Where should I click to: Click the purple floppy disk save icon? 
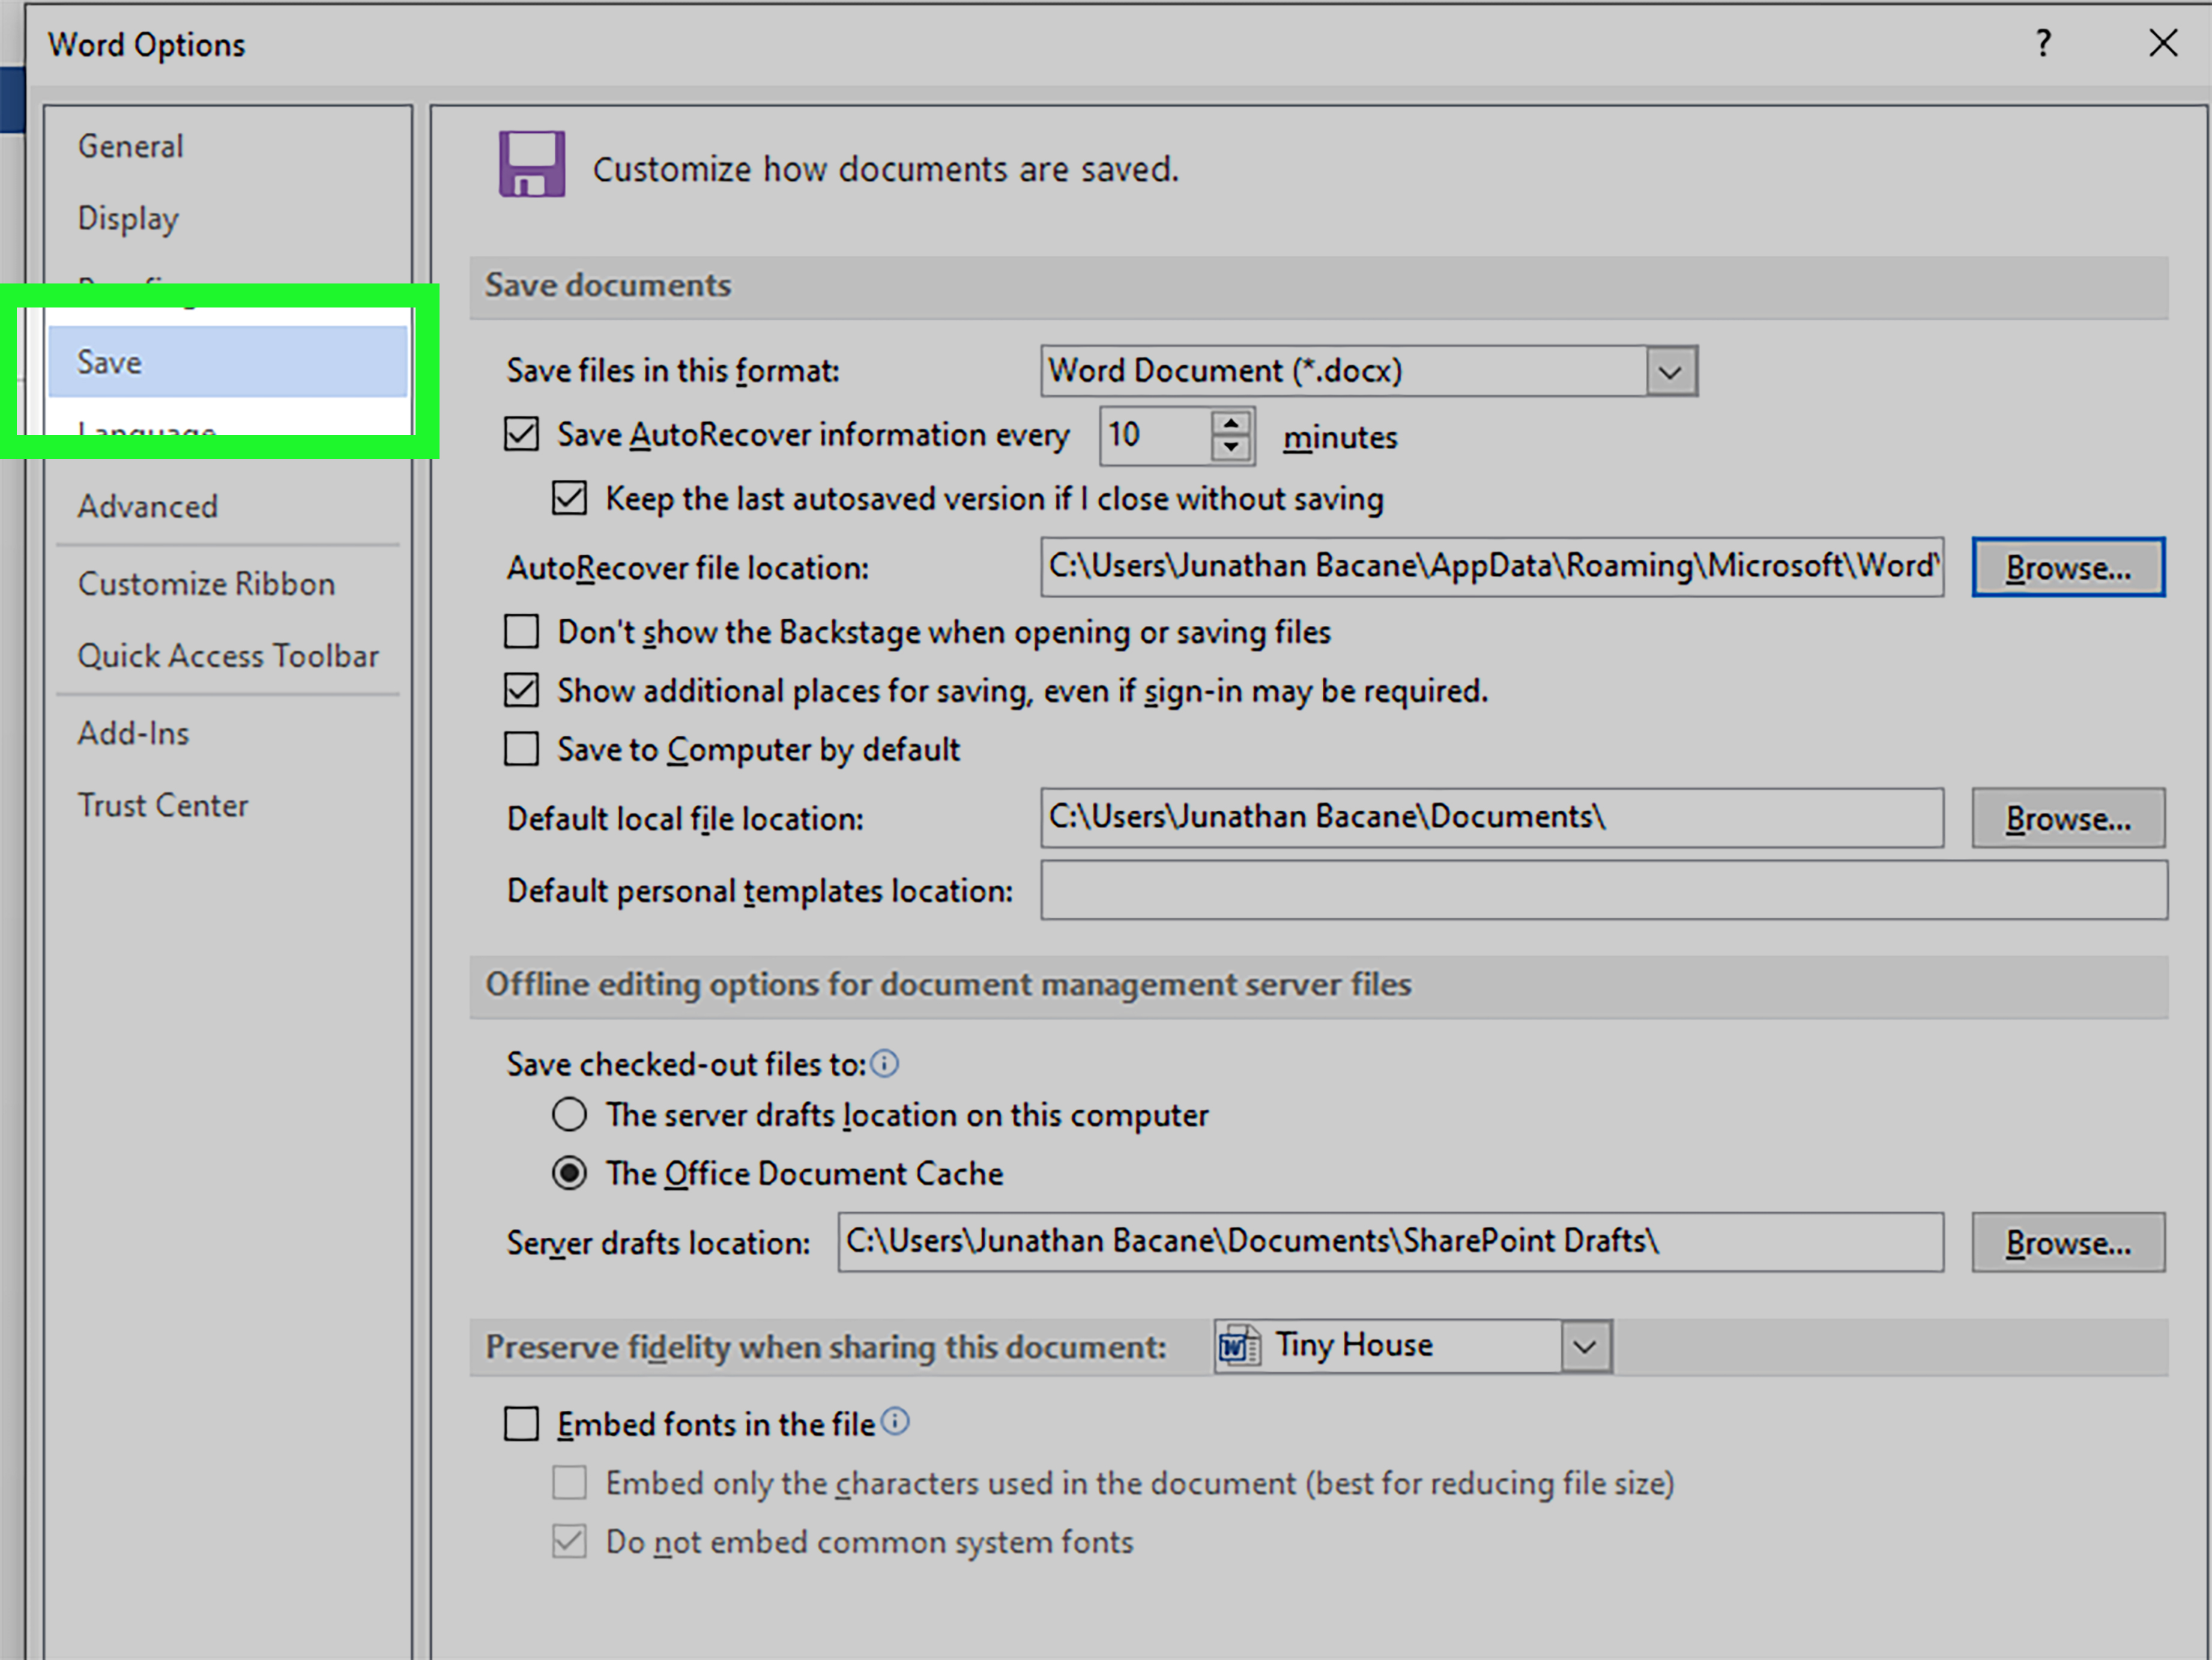532,164
